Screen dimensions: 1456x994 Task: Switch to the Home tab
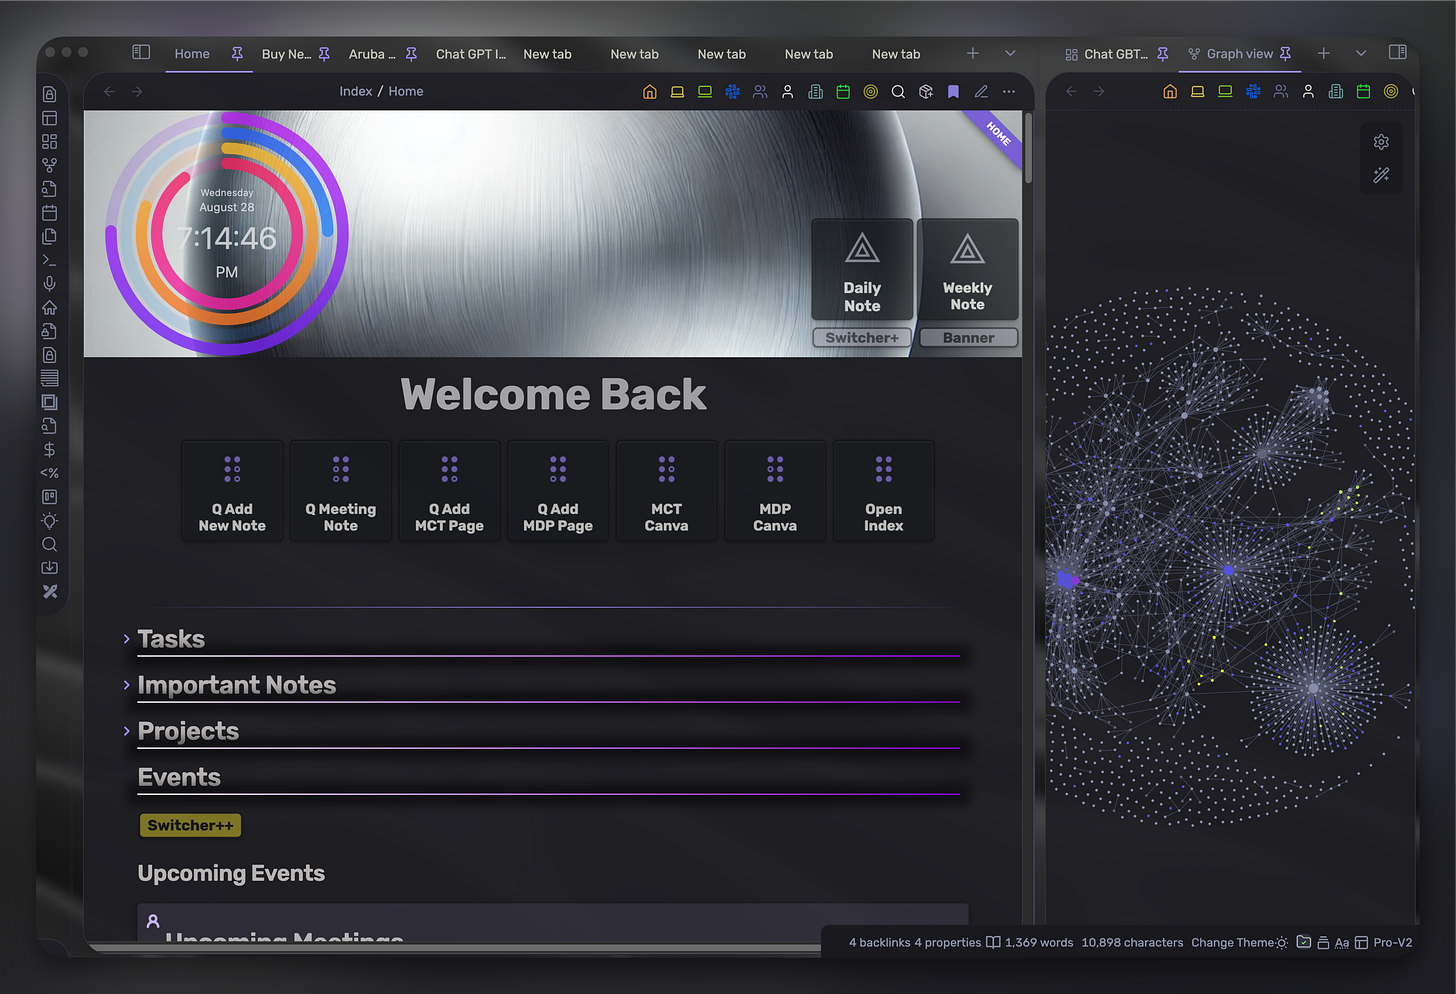(x=192, y=54)
